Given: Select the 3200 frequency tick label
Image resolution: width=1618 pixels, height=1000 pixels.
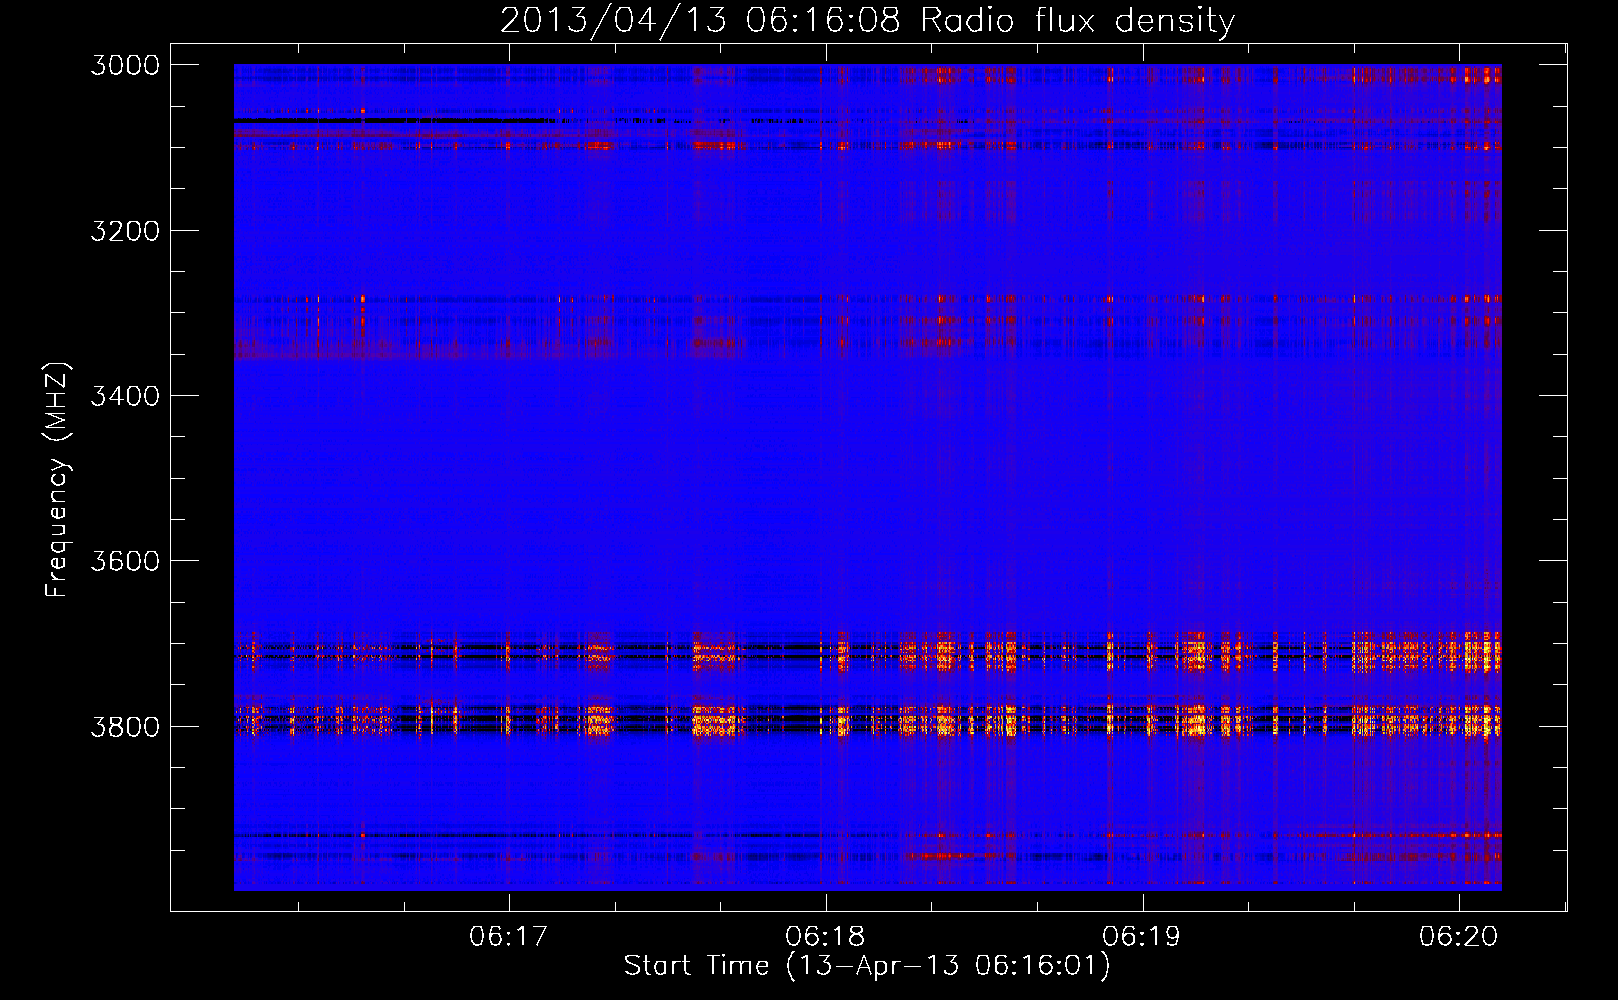Looking at the screenshot, I should 125,231.
